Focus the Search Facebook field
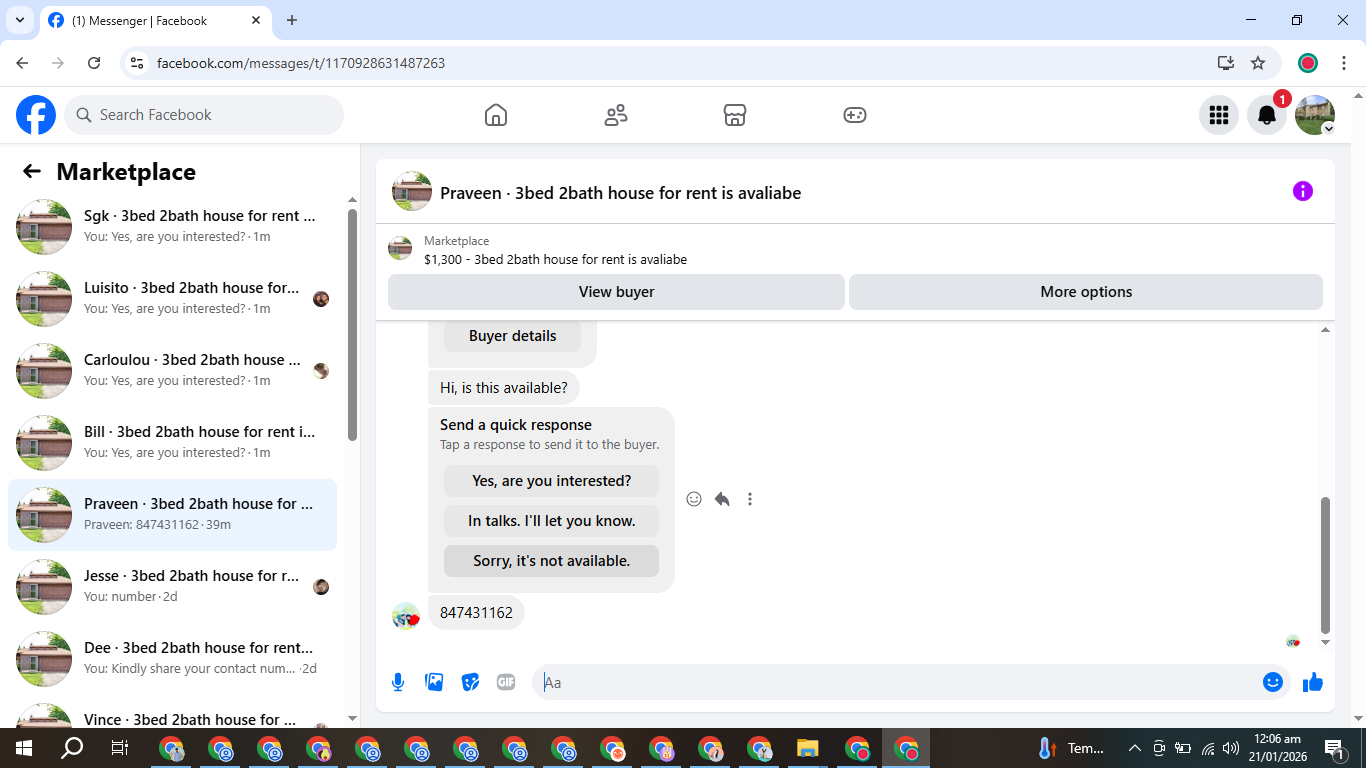Screen dimensions: 1366x768 click(x=204, y=115)
